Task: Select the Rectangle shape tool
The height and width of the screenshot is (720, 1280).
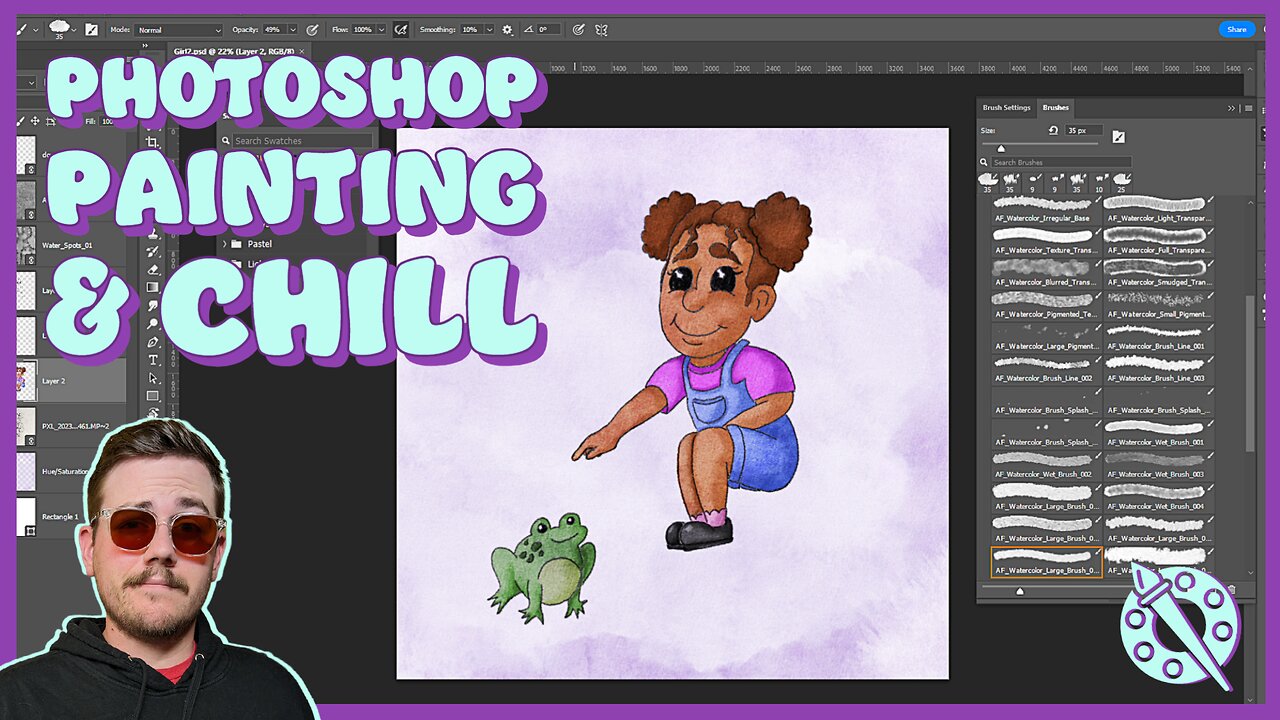Action: [x=153, y=395]
